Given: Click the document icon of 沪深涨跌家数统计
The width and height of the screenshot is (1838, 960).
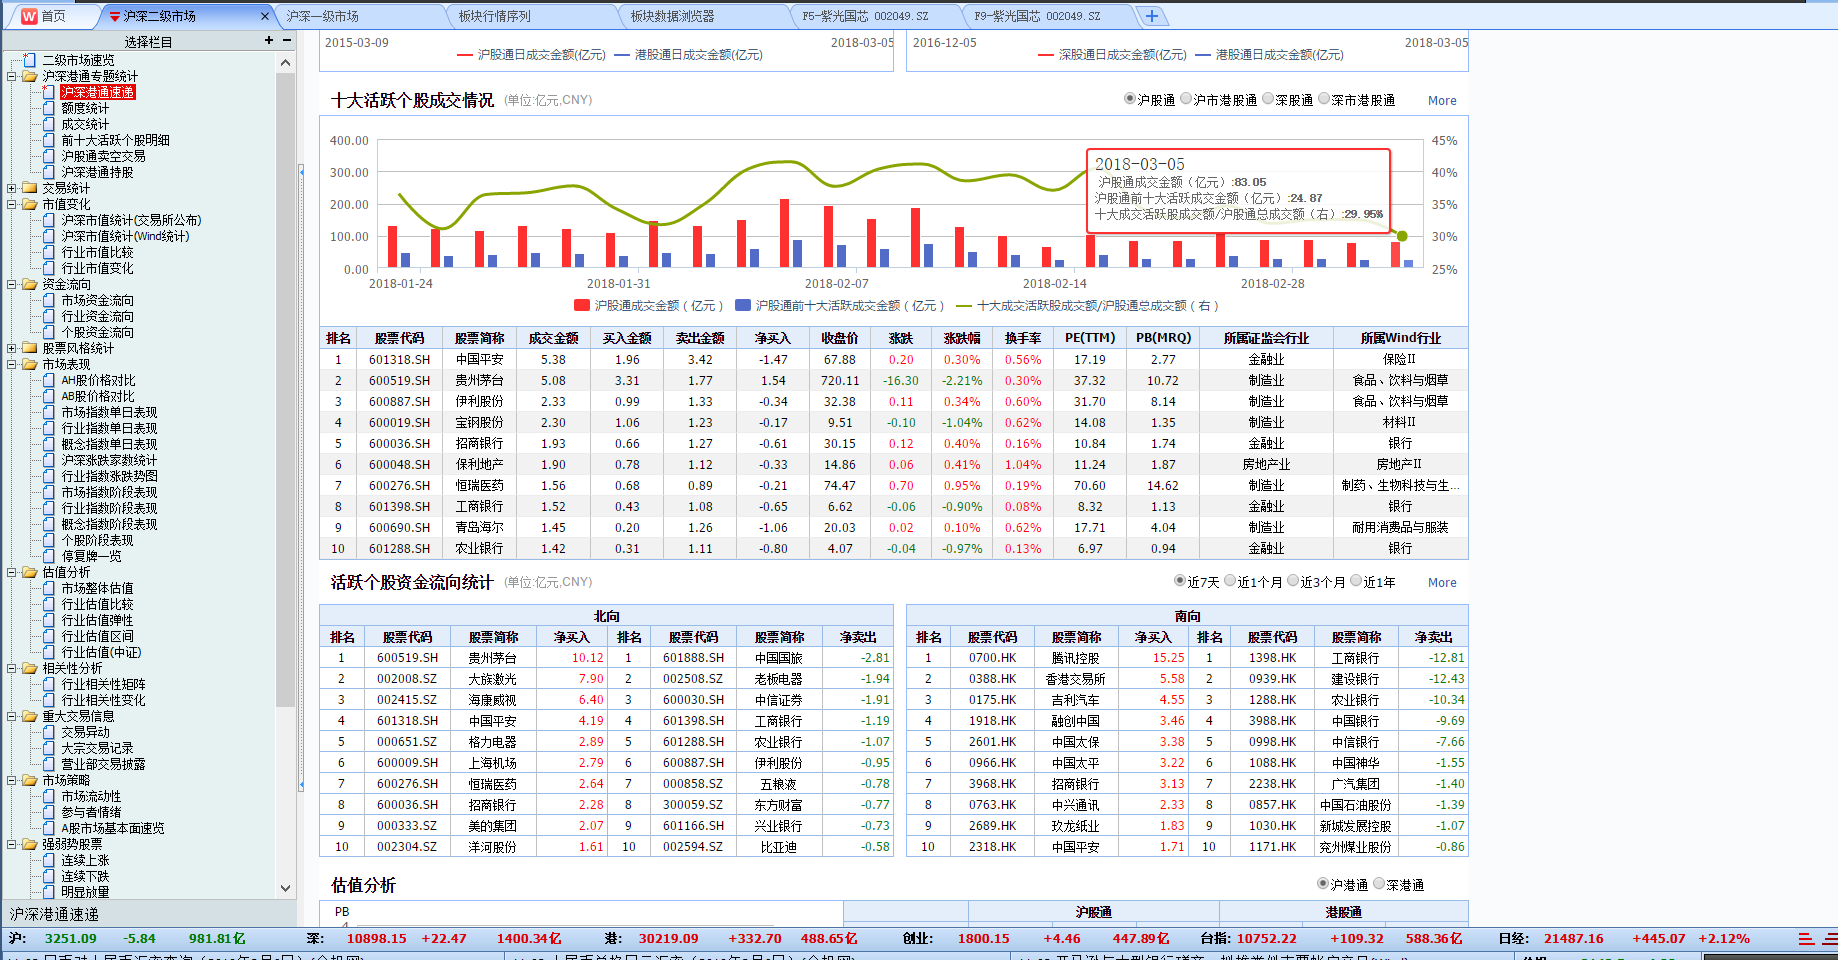Looking at the screenshot, I should click(49, 460).
